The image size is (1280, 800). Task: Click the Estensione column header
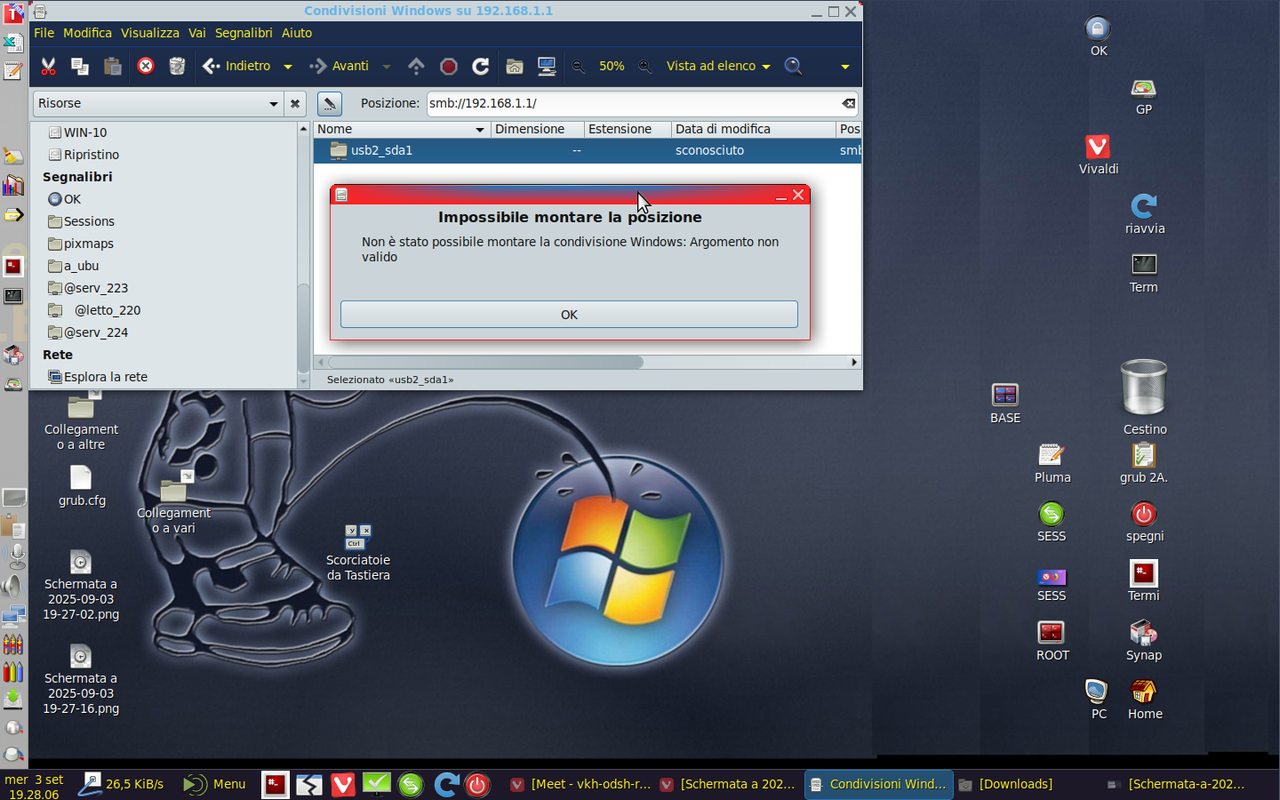(x=627, y=129)
